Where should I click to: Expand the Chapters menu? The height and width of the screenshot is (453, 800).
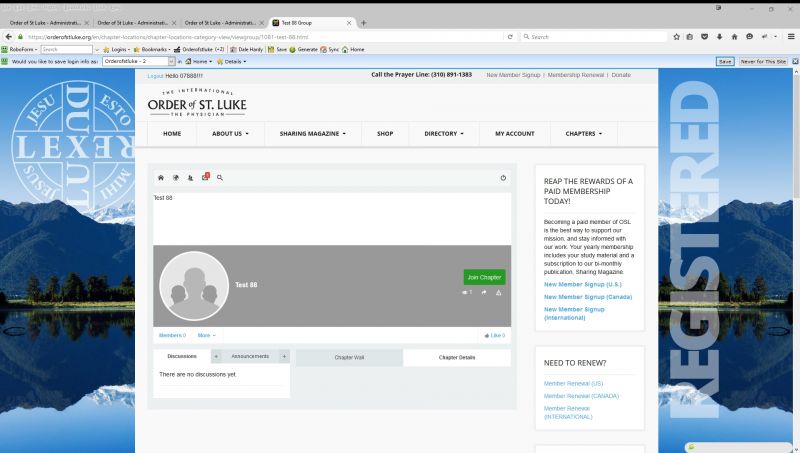tap(584, 134)
